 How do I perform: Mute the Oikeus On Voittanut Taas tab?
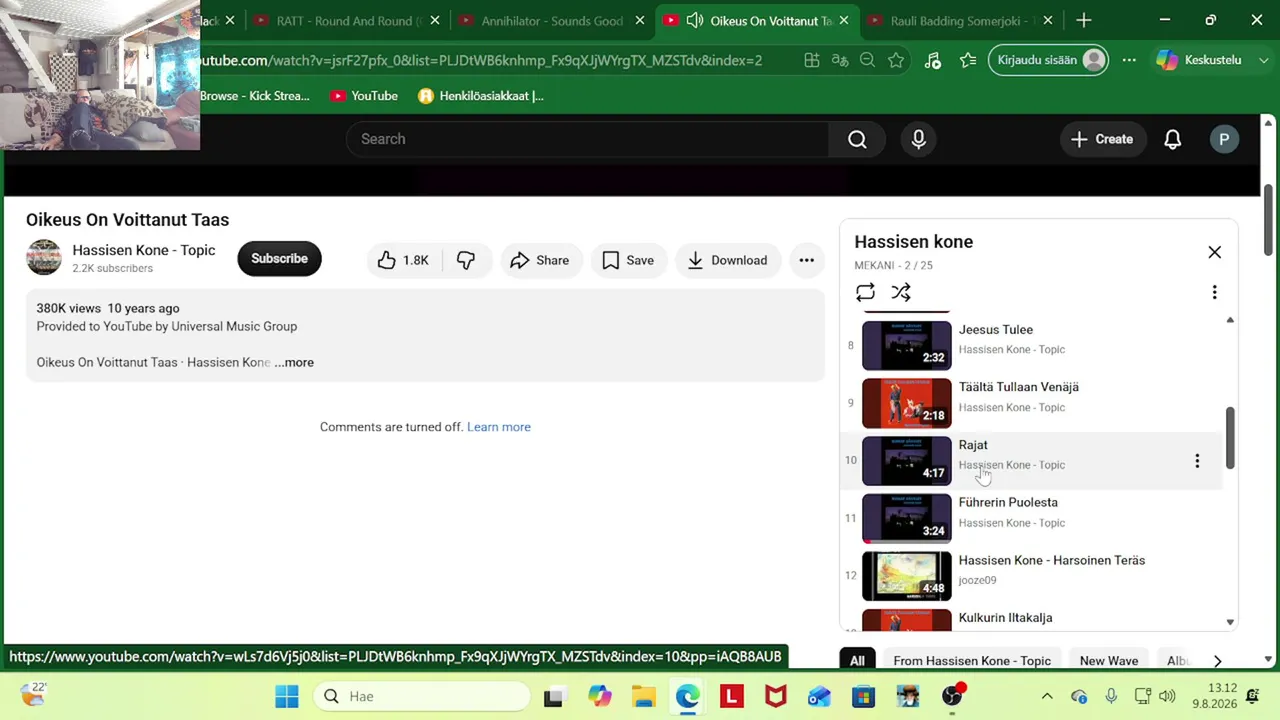click(695, 20)
